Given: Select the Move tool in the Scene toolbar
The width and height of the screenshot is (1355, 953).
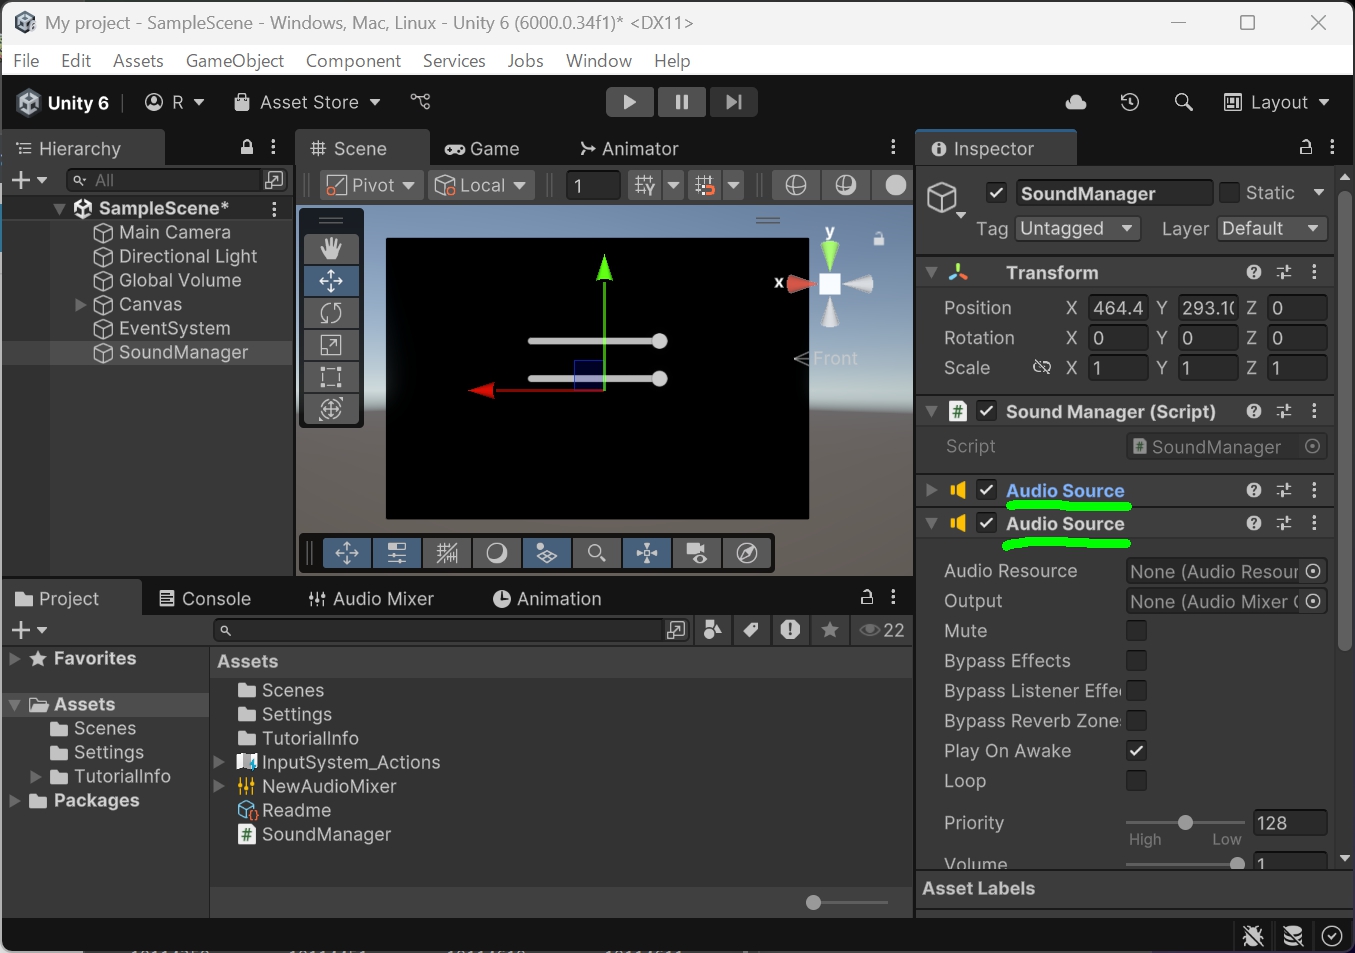Looking at the screenshot, I should pos(331,281).
